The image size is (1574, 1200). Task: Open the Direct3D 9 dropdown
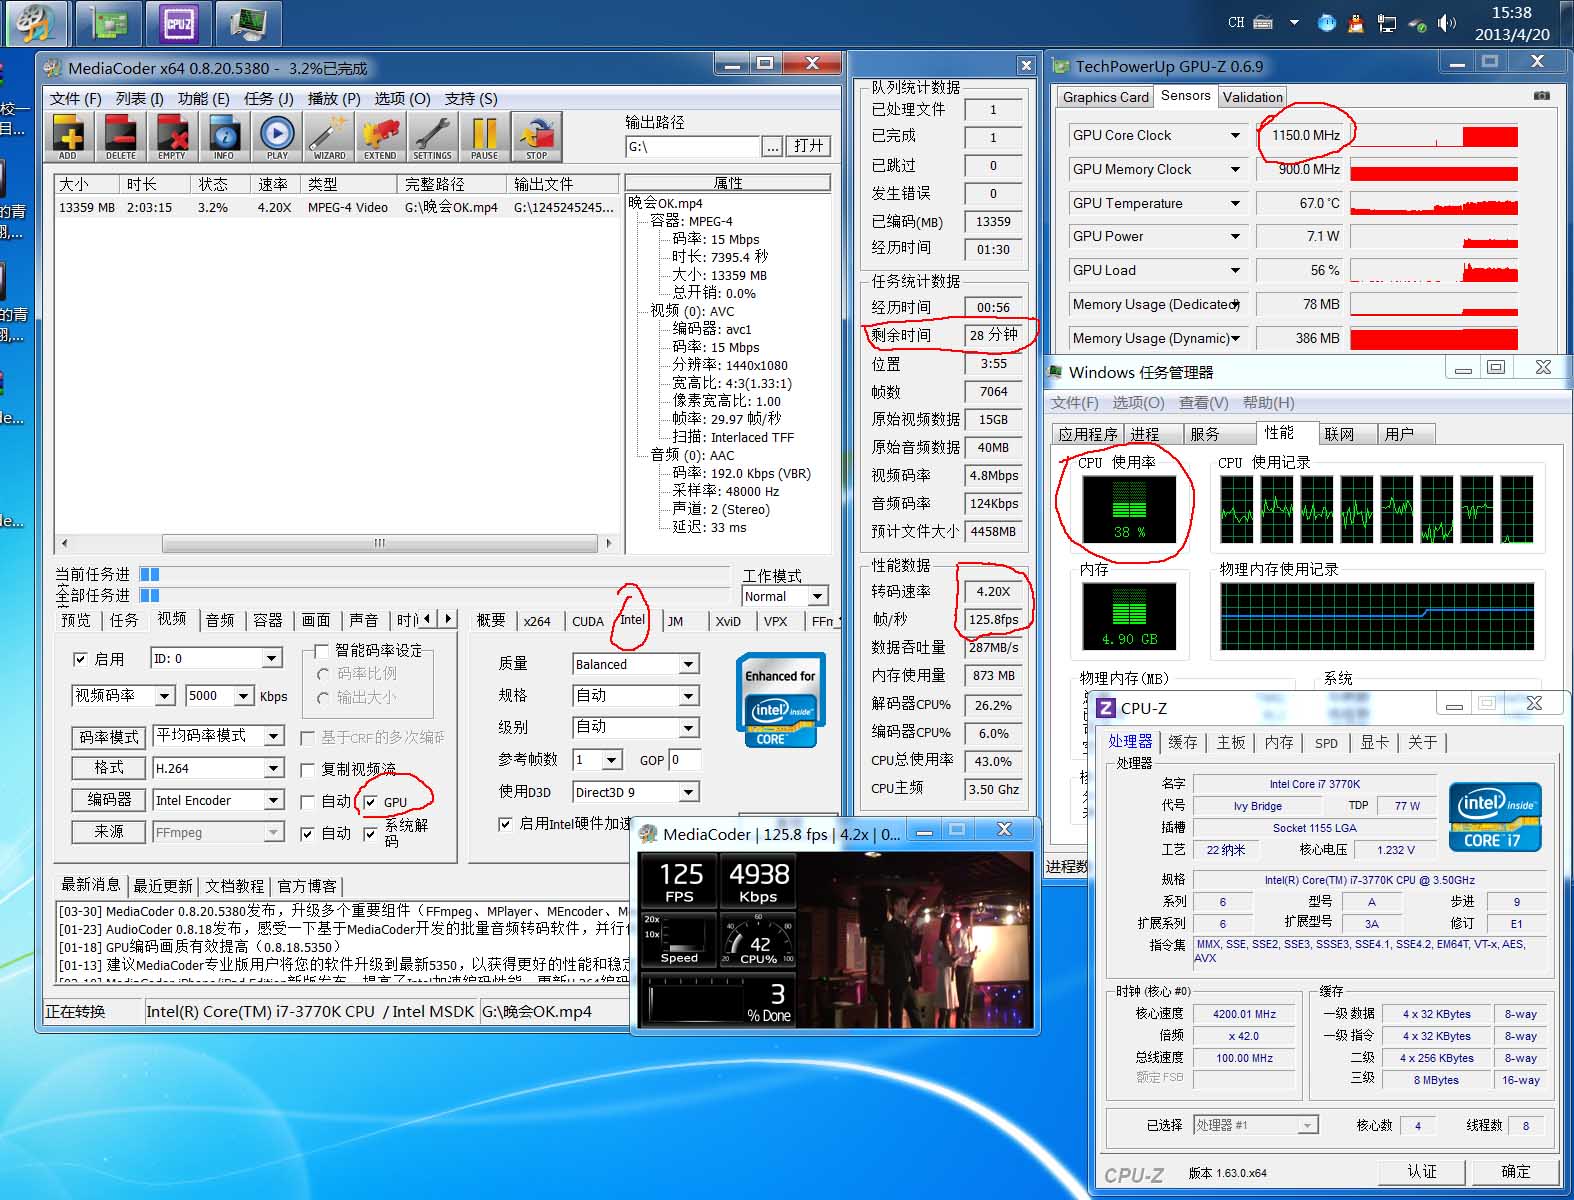point(636,792)
